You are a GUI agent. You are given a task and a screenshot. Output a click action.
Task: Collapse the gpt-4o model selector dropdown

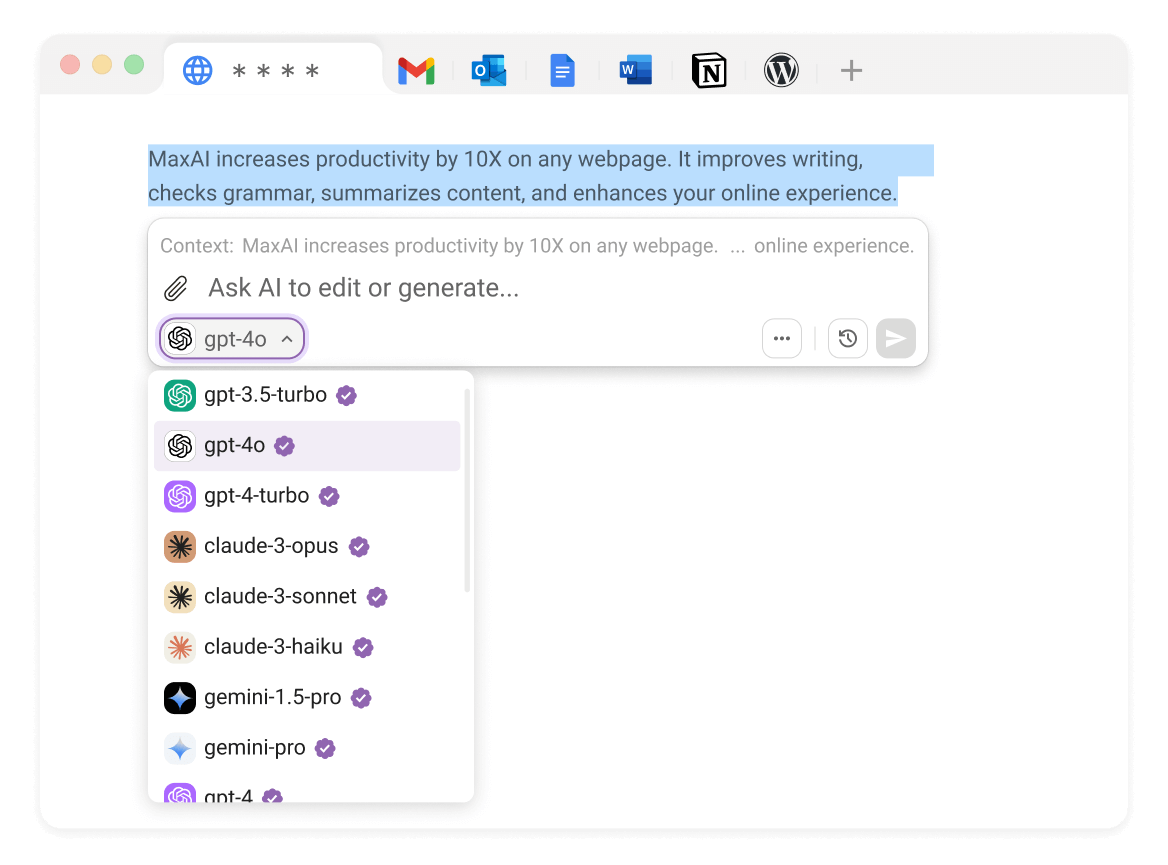point(232,339)
